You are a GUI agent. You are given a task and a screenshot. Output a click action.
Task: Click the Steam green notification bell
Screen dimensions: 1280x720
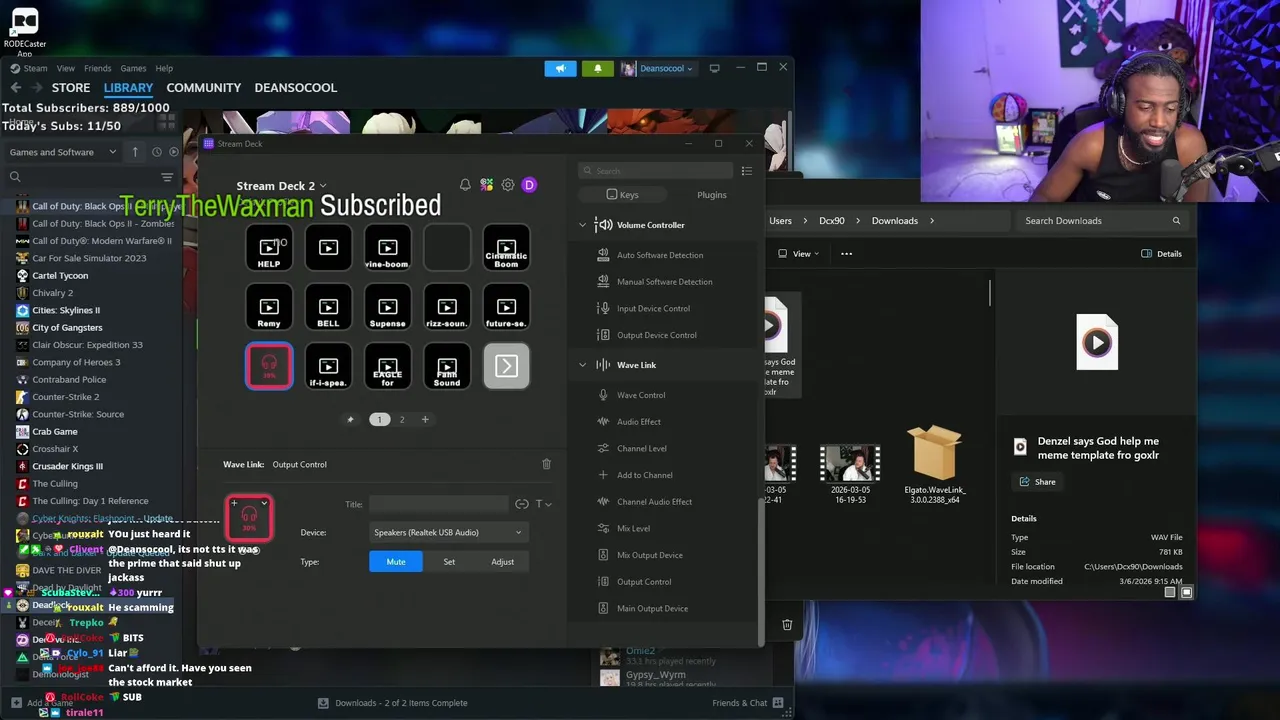tap(598, 68)
